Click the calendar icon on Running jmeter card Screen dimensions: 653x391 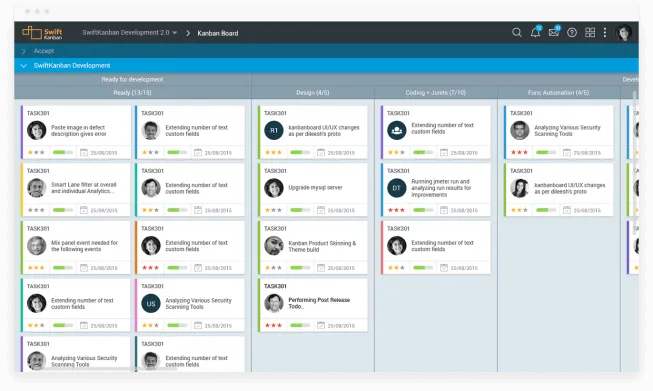click(x=444, y=210)
